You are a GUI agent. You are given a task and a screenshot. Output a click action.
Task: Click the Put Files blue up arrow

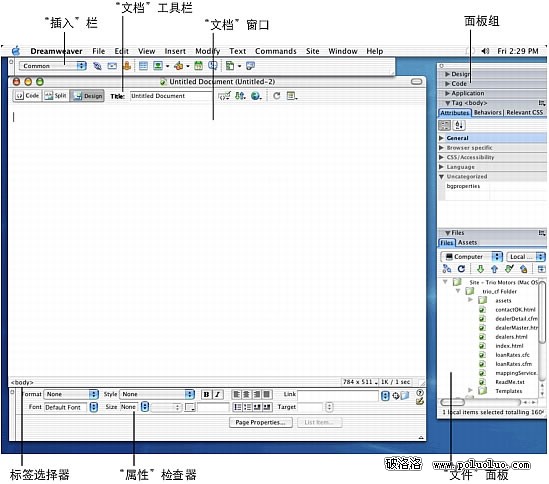click(x=494, y=269)
